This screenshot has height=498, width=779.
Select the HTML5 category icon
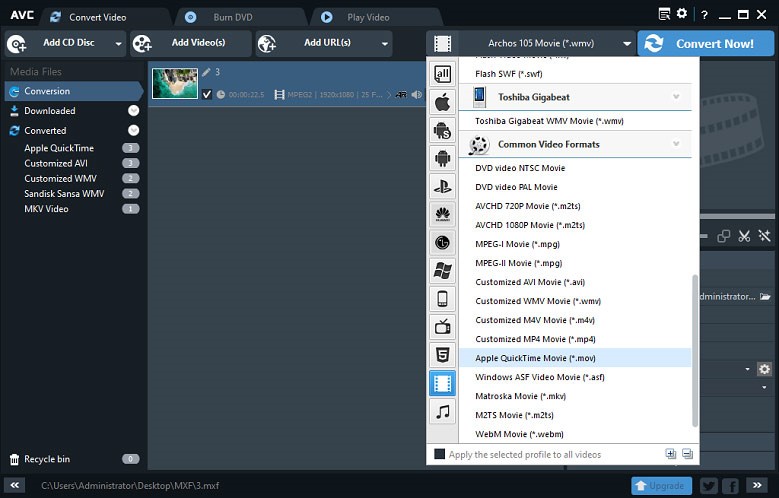pos(442,355)
